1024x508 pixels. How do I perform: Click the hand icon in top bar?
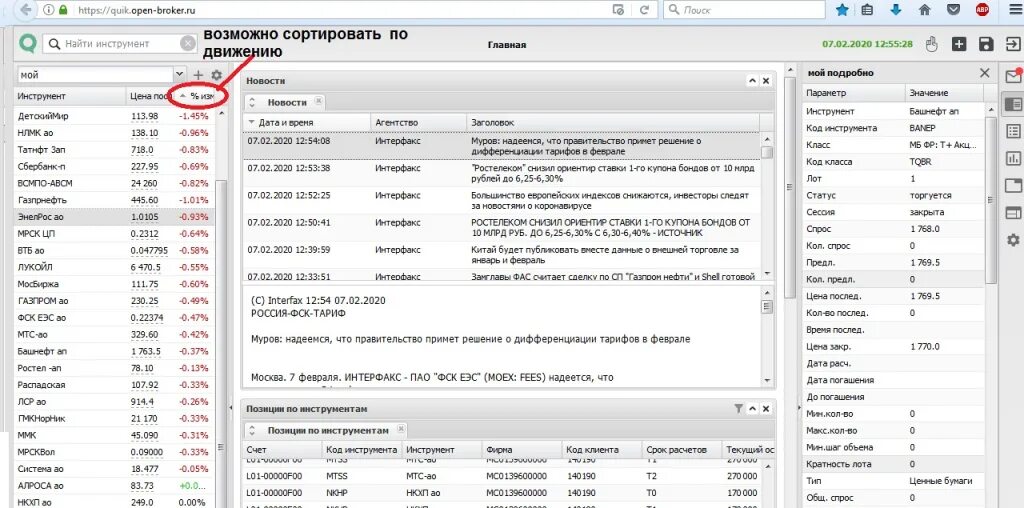932,44
